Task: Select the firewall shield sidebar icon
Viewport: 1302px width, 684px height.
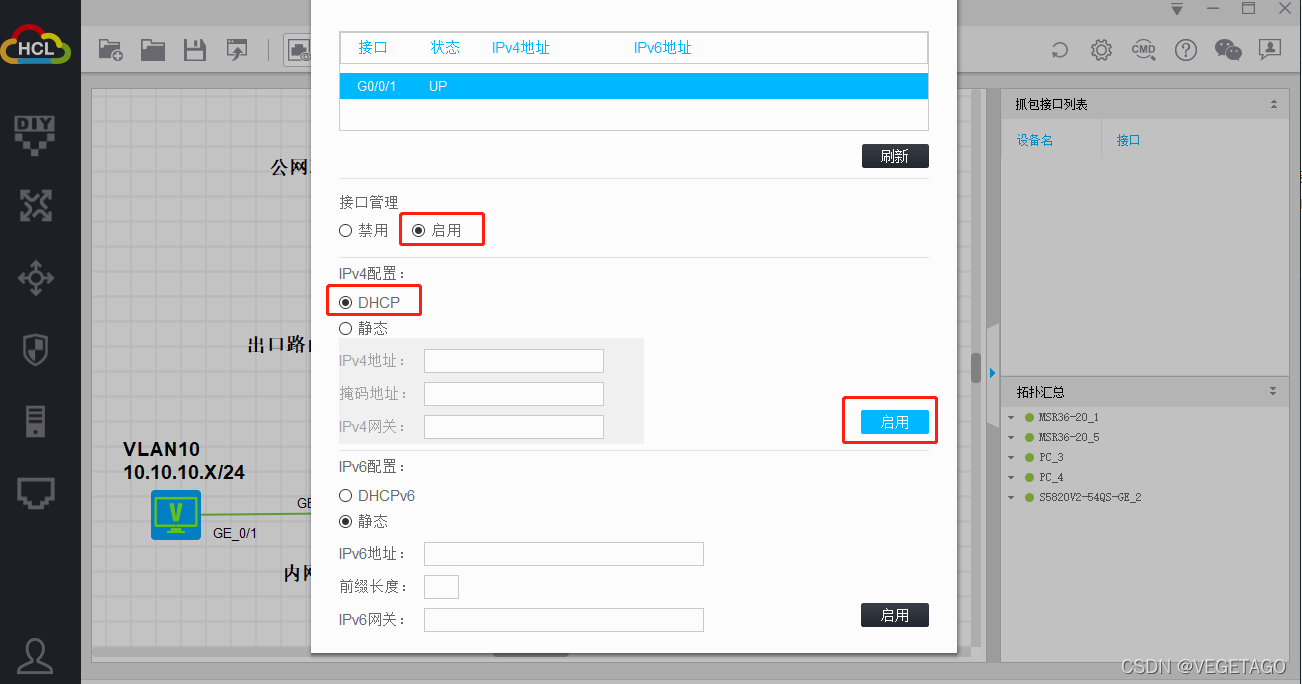Action: click(36, 350)
